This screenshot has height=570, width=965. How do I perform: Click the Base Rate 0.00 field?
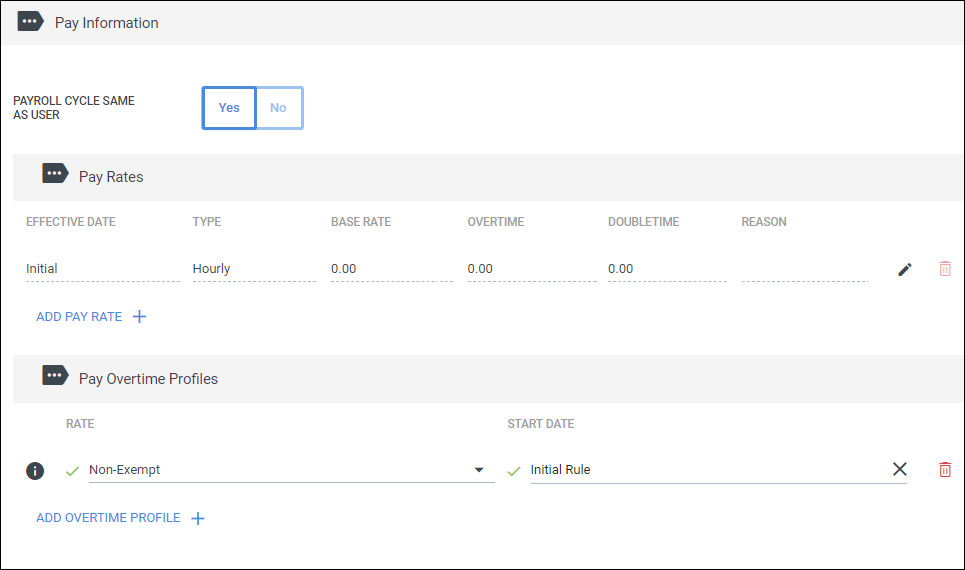point(391,269)
